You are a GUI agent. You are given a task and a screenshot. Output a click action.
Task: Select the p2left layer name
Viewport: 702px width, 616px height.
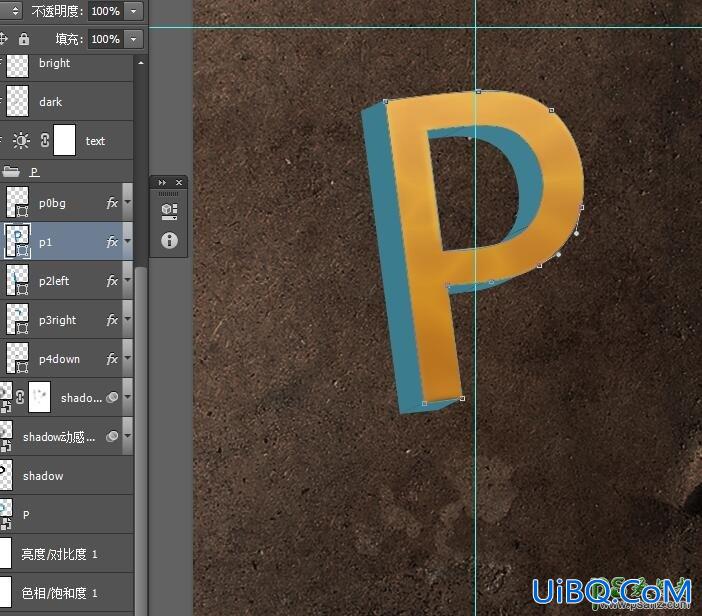[54, 281]
